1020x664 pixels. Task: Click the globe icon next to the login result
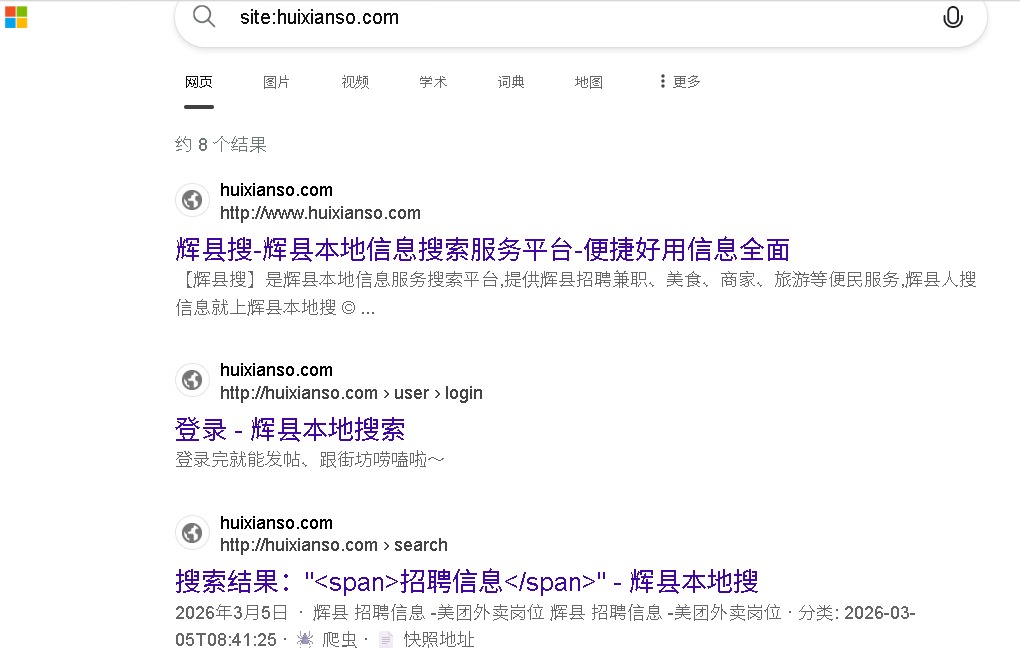pyautogui.click(x=192, y=380)
